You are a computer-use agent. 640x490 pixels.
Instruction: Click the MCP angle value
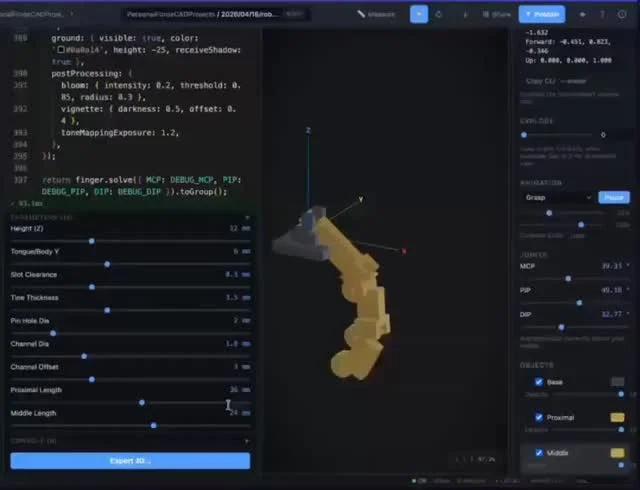pyautogui.click(x=612, y=266)
